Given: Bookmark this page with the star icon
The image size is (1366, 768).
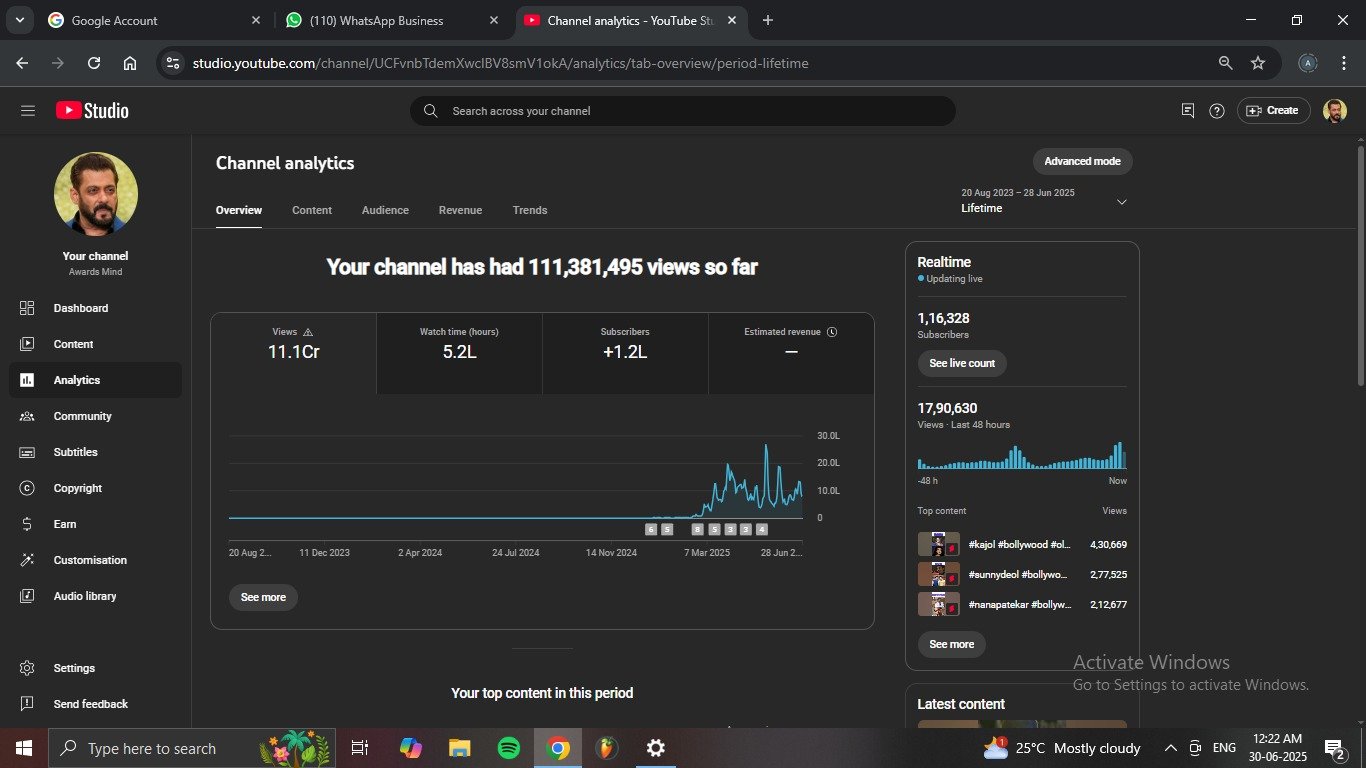Looking at the screenshot, I should (1258, 63).
